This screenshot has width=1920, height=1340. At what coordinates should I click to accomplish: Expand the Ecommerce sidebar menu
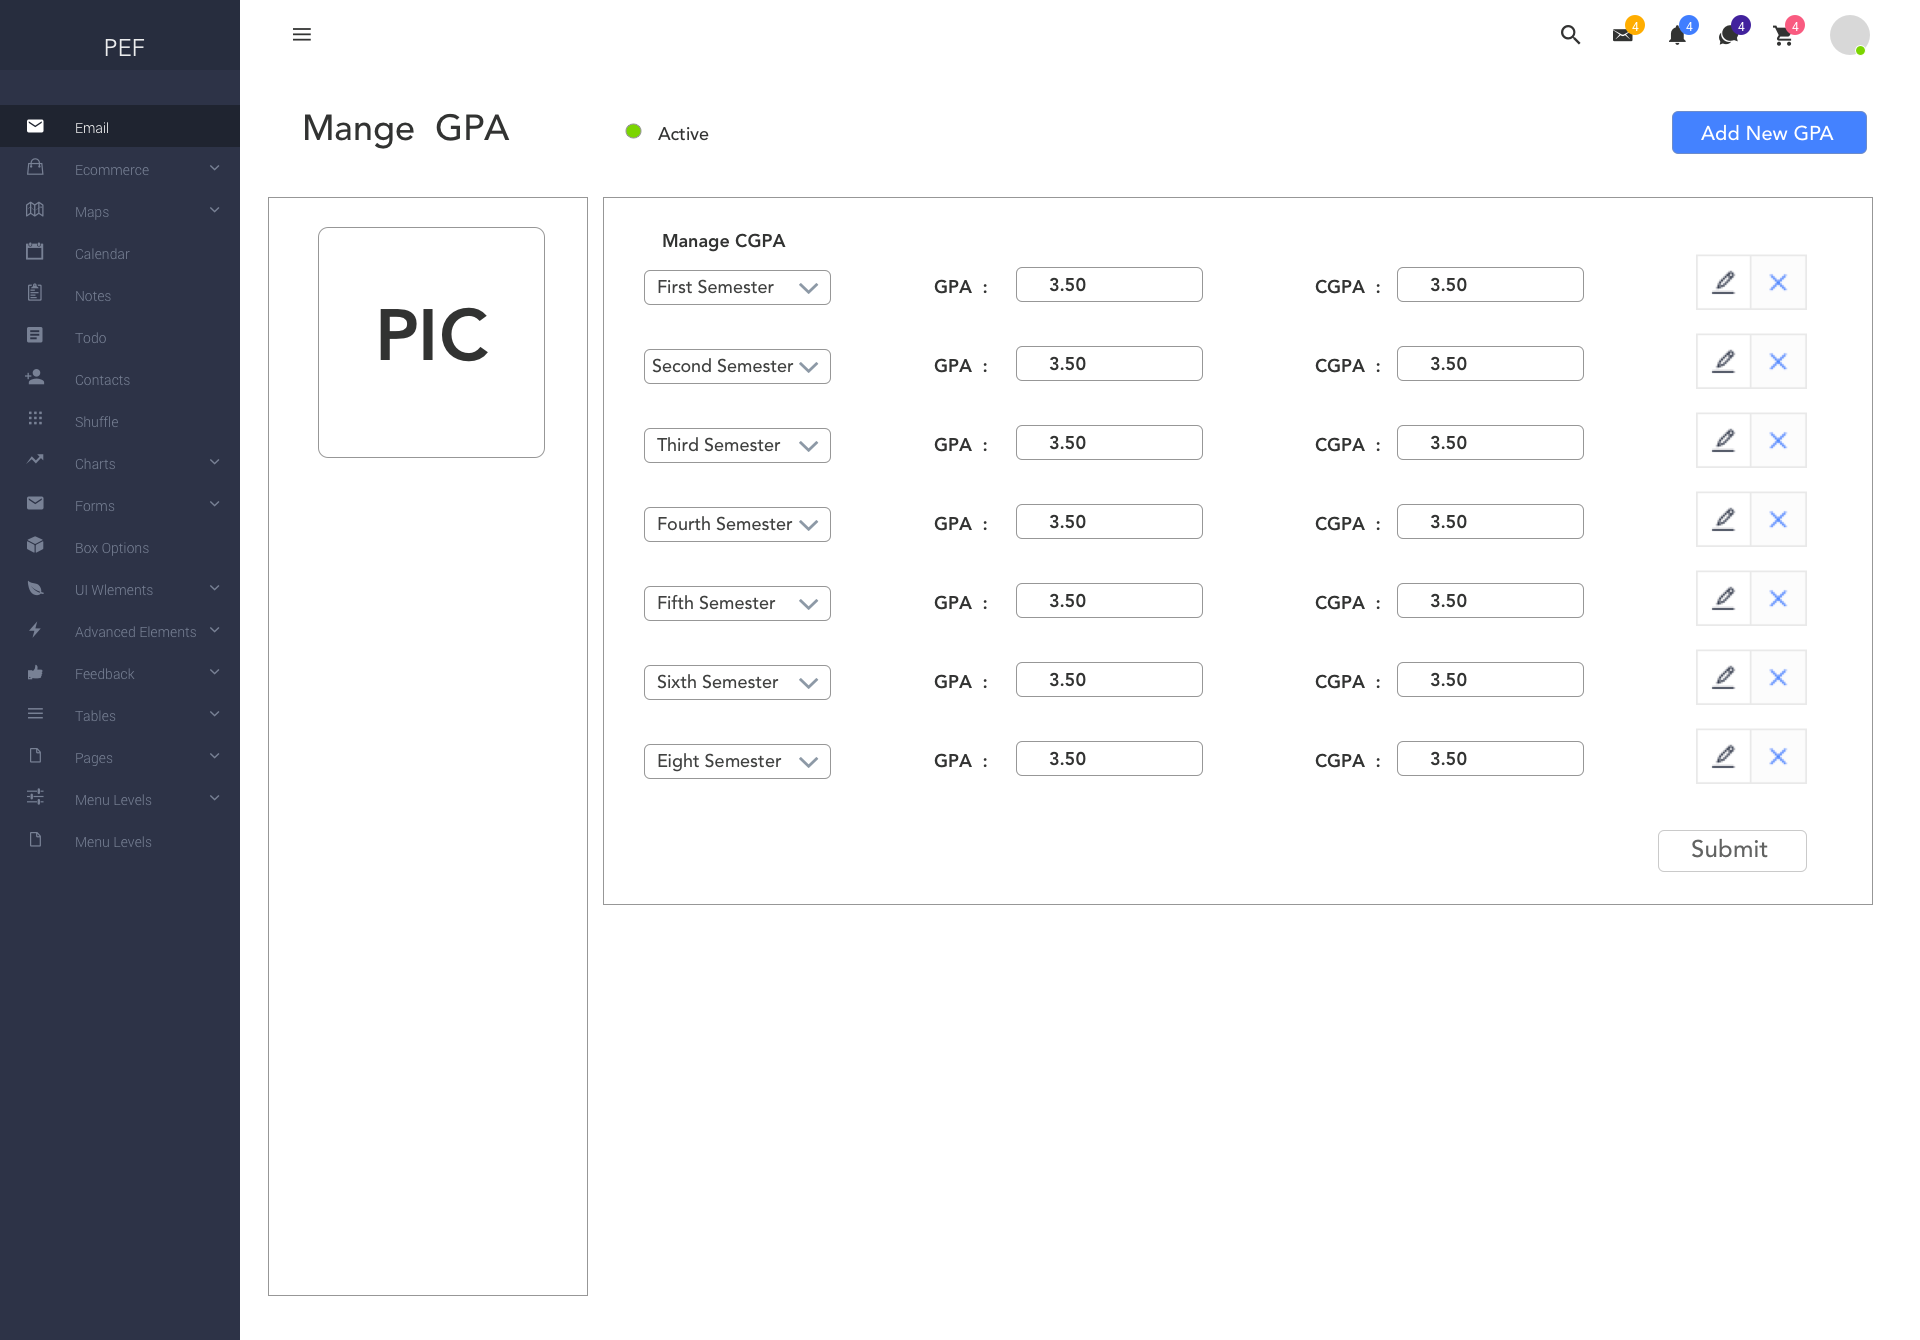[x=120, y=170]
